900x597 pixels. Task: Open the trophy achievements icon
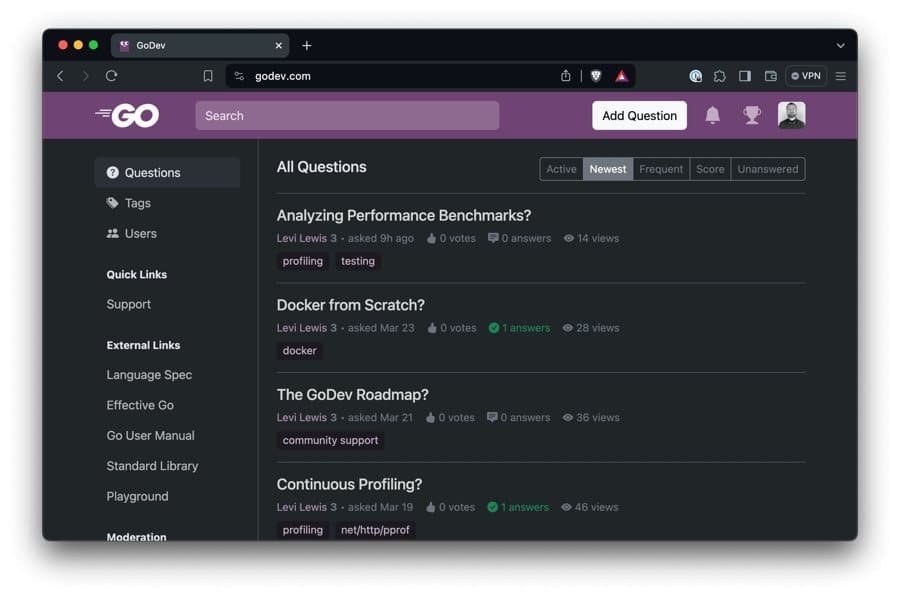(x=751, y=115)
